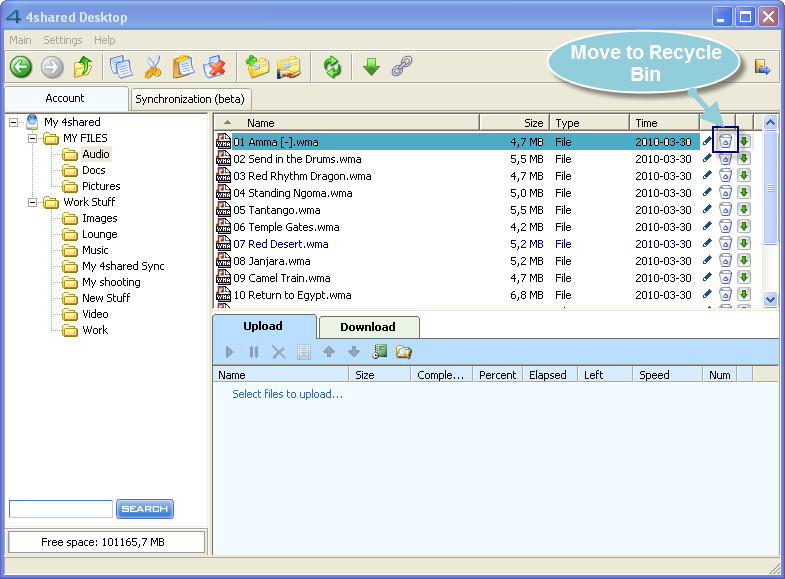Click recycle bin icon for 04 Standing Ngoma.wma

[x=725, y=193]
